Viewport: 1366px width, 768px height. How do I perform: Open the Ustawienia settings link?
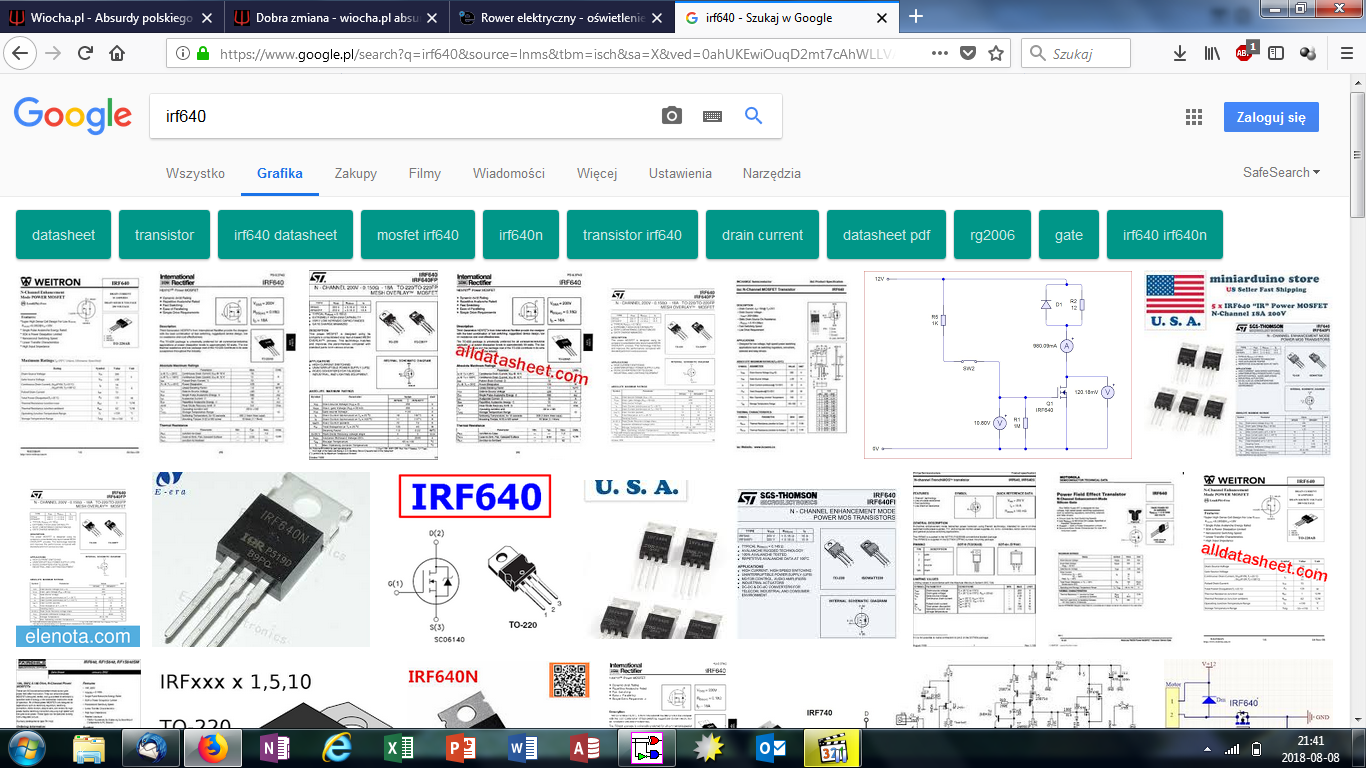pyautogui.click(x=680, y=173)
